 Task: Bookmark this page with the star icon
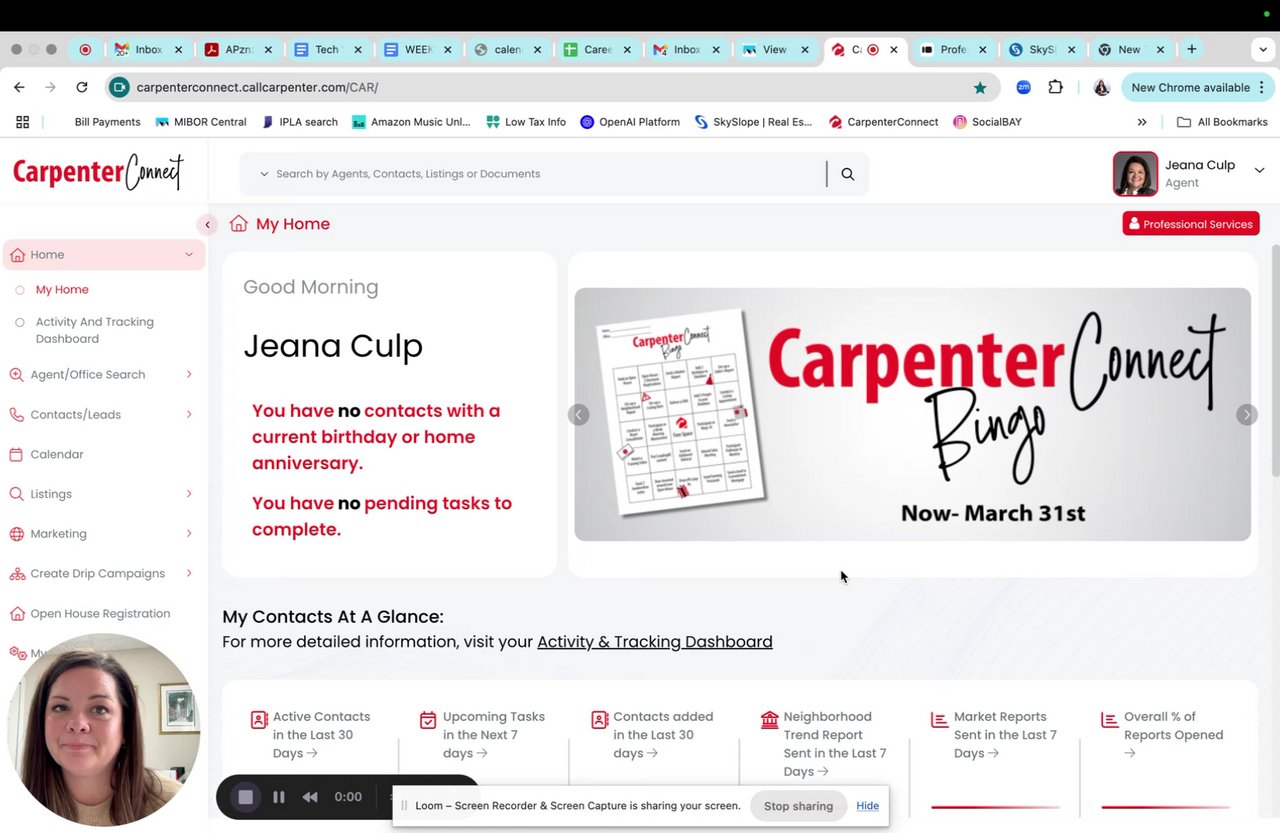pyautogui.click(x=980, y=88)
